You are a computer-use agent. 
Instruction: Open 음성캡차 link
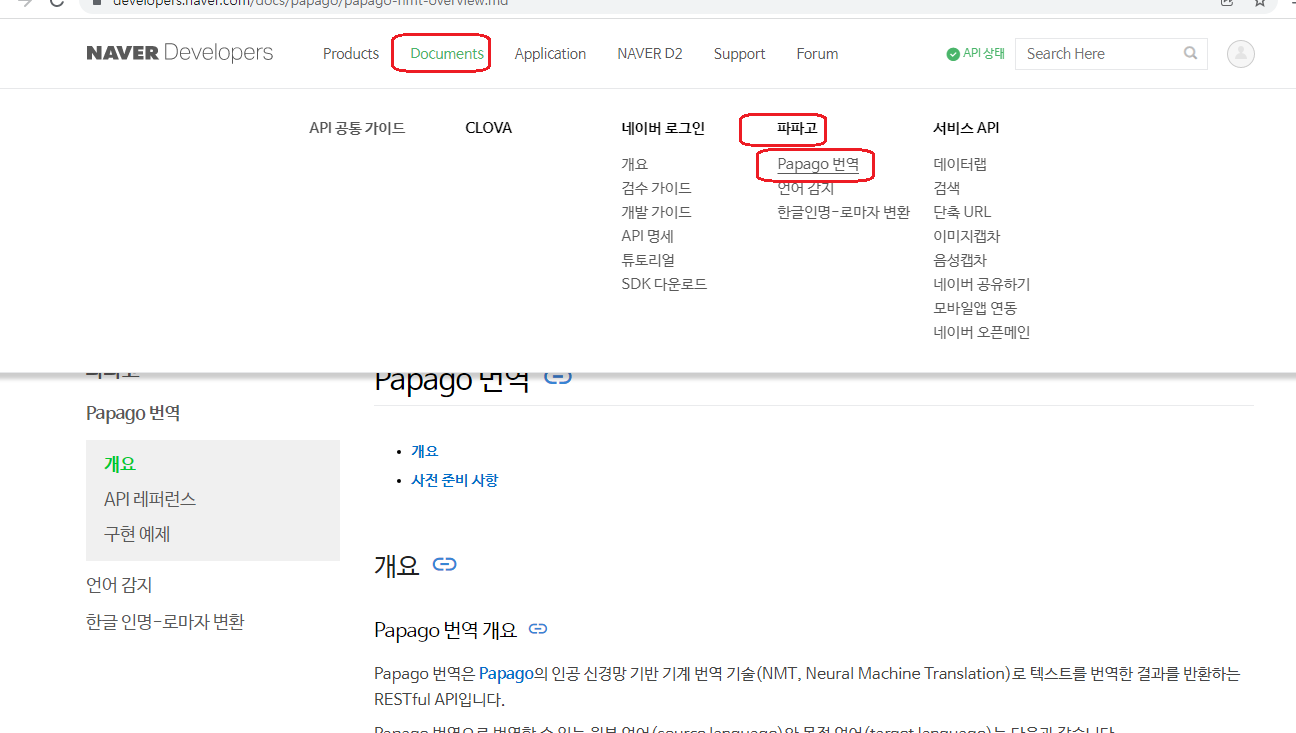click(960, 260)
